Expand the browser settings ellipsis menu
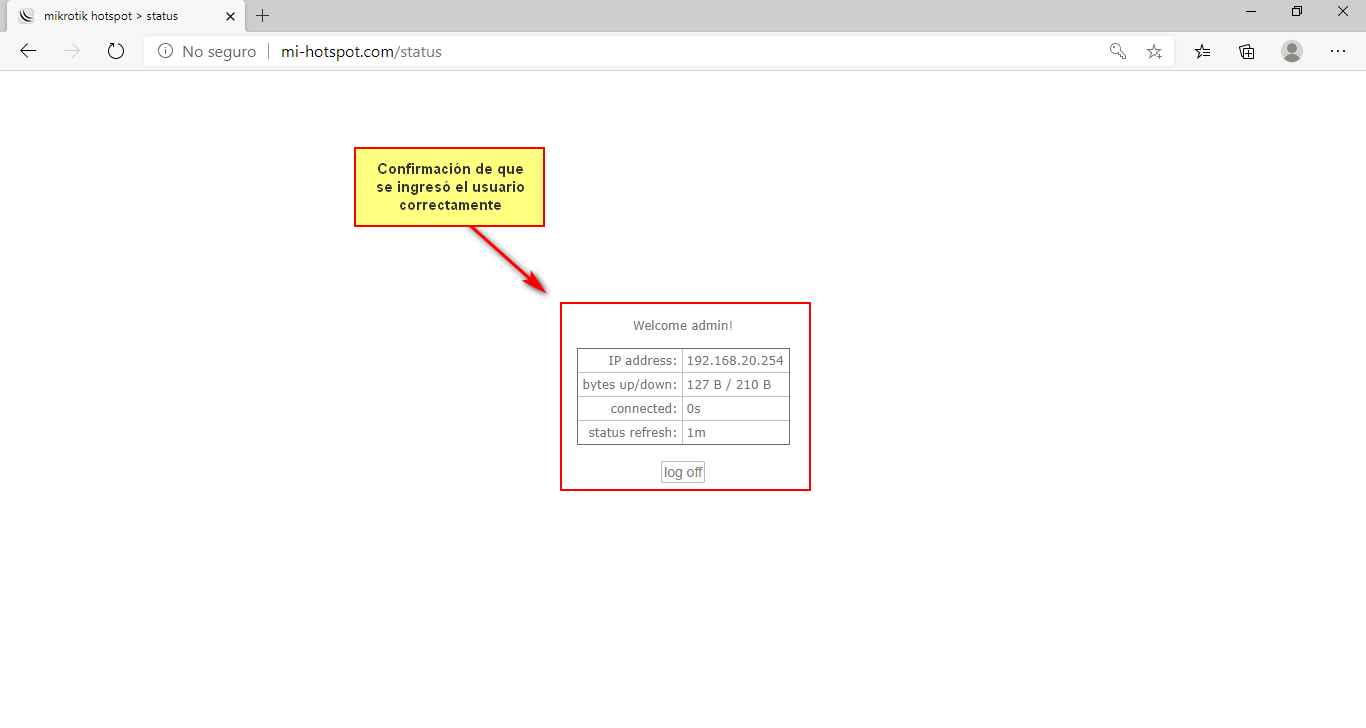The image size is (1366, 728). 1338,51
